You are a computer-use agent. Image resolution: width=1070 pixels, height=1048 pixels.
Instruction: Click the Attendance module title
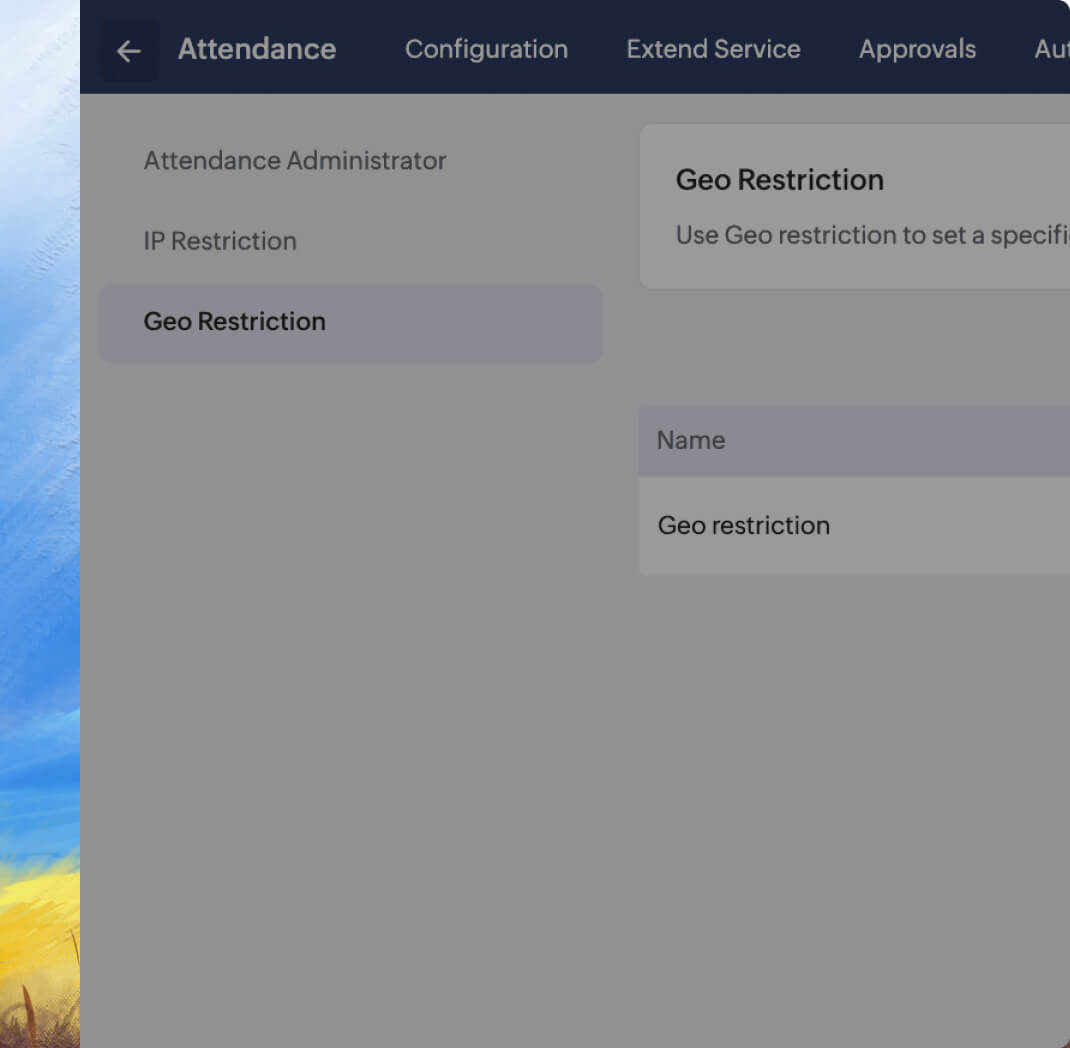coord(257,49)
